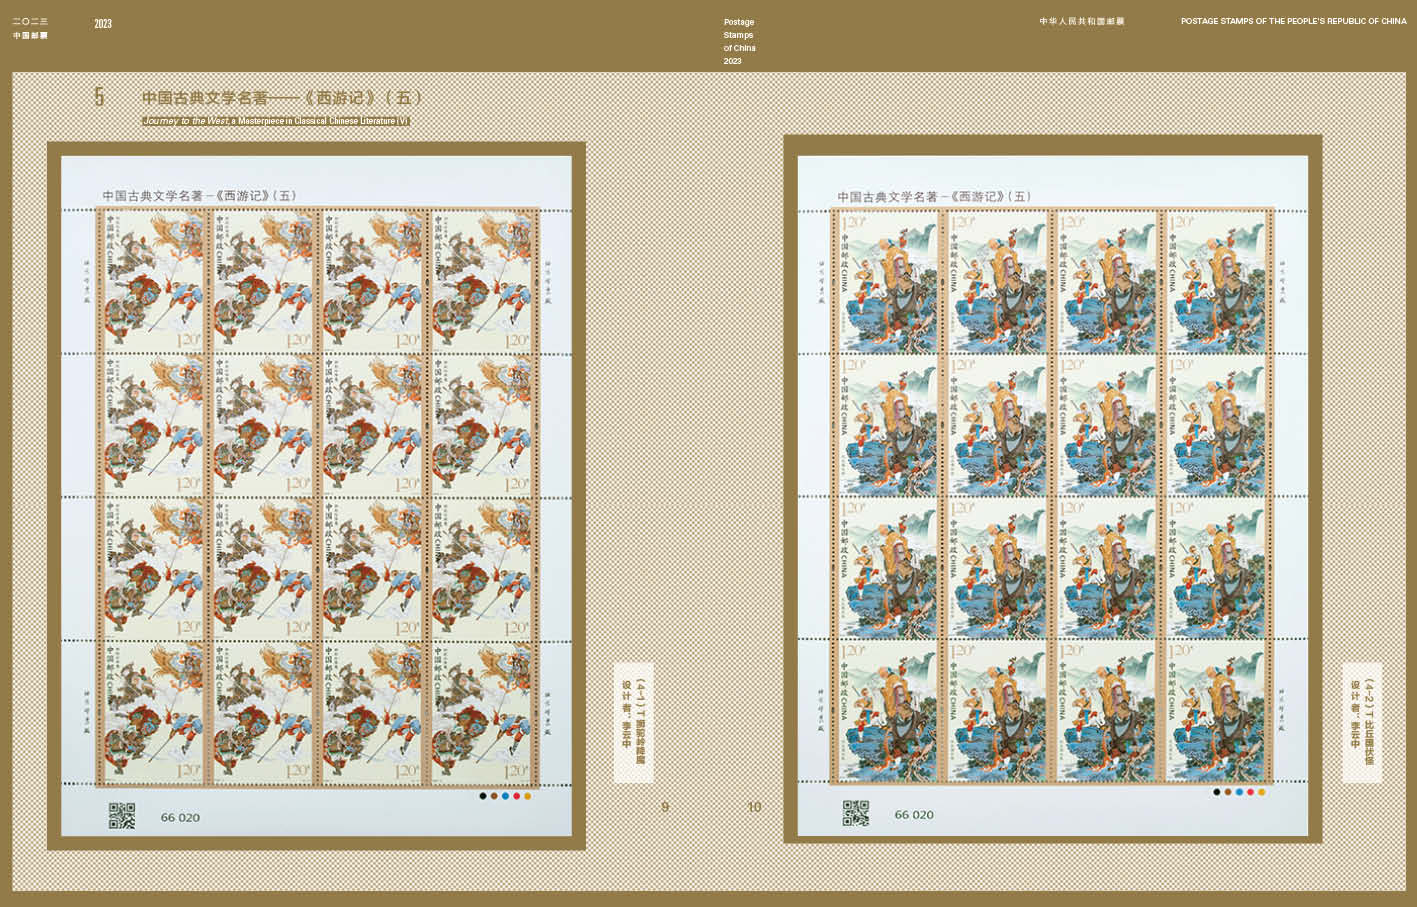
Task: Click the QR code on the right stamp sheet
Action: (855, 813)
